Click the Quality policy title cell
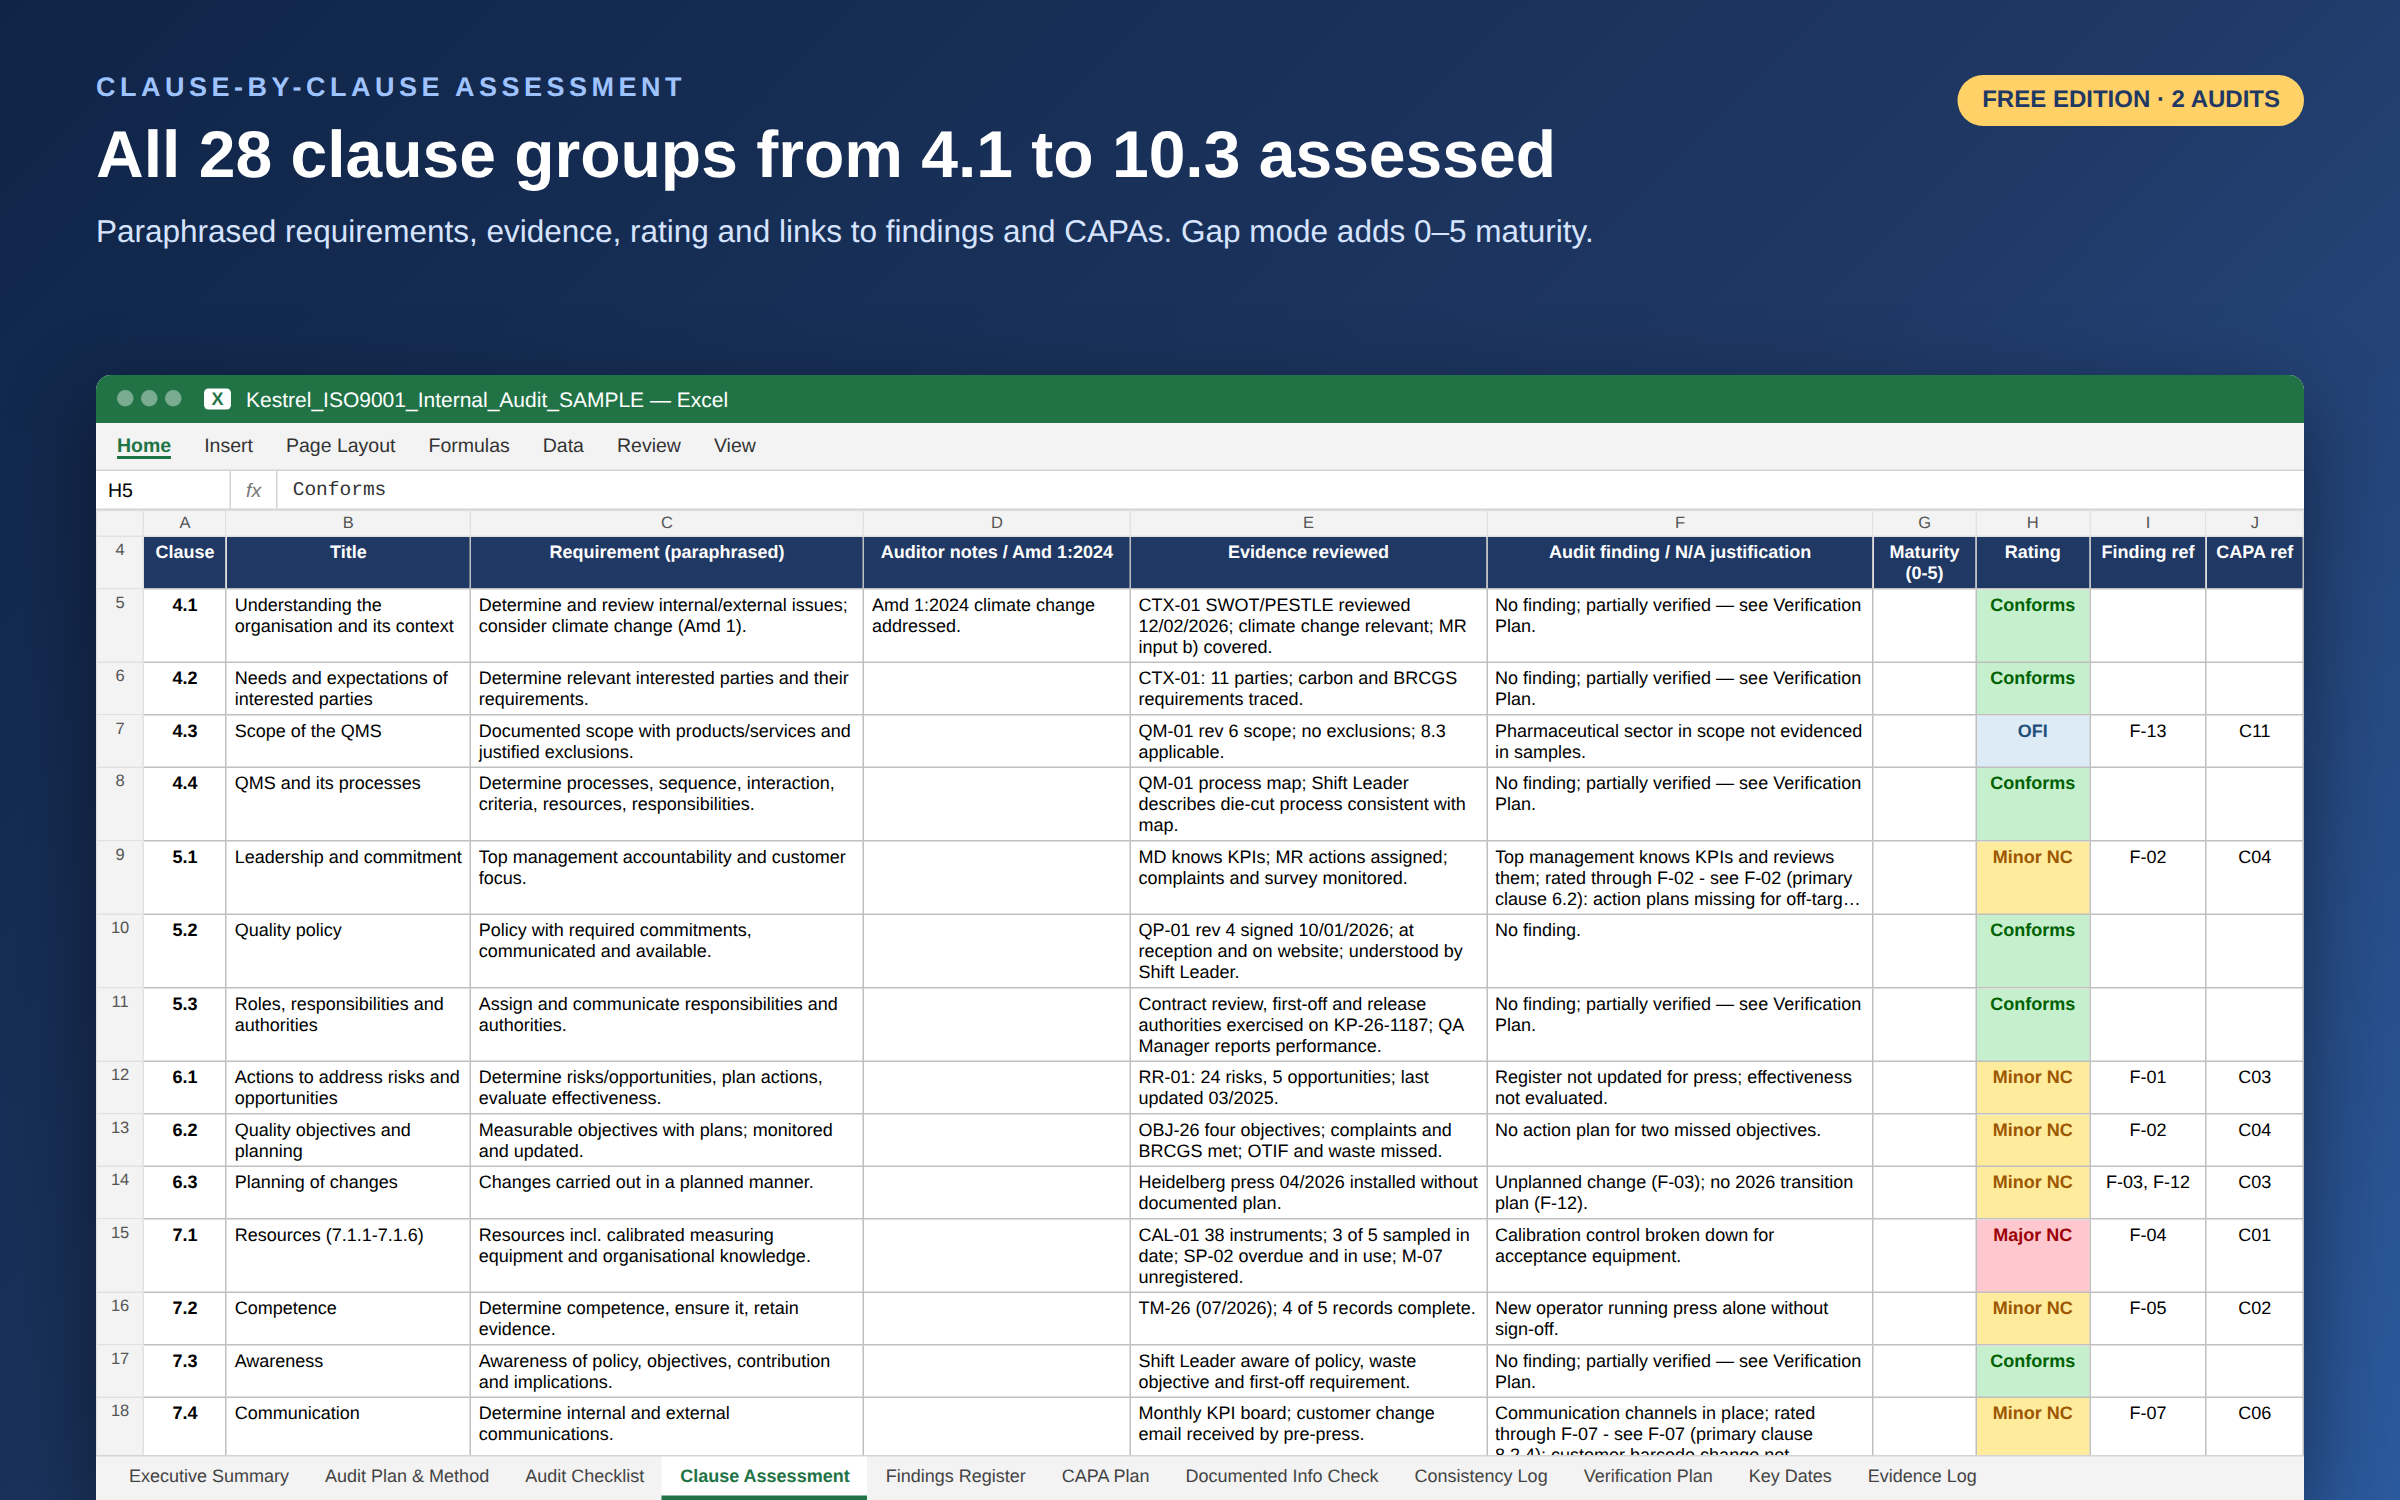This screenshot has width=2400, height=1500. pos(348,951)
